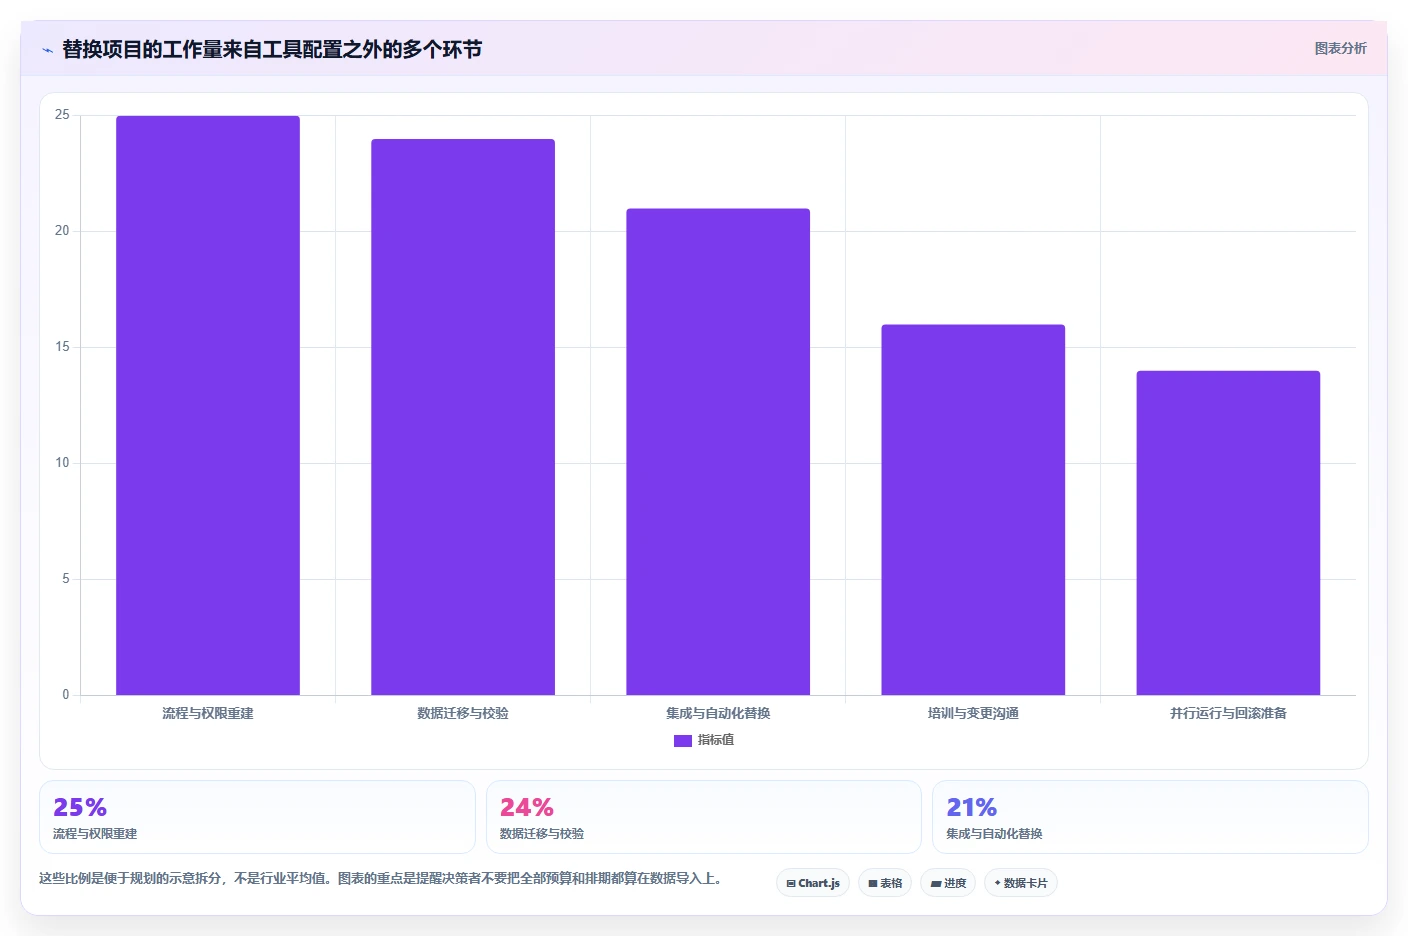This screenshot has height=936, width=1408.
Task: Click the 数据迁移与校验 x-axis label
Action: [x=463, y=713]
